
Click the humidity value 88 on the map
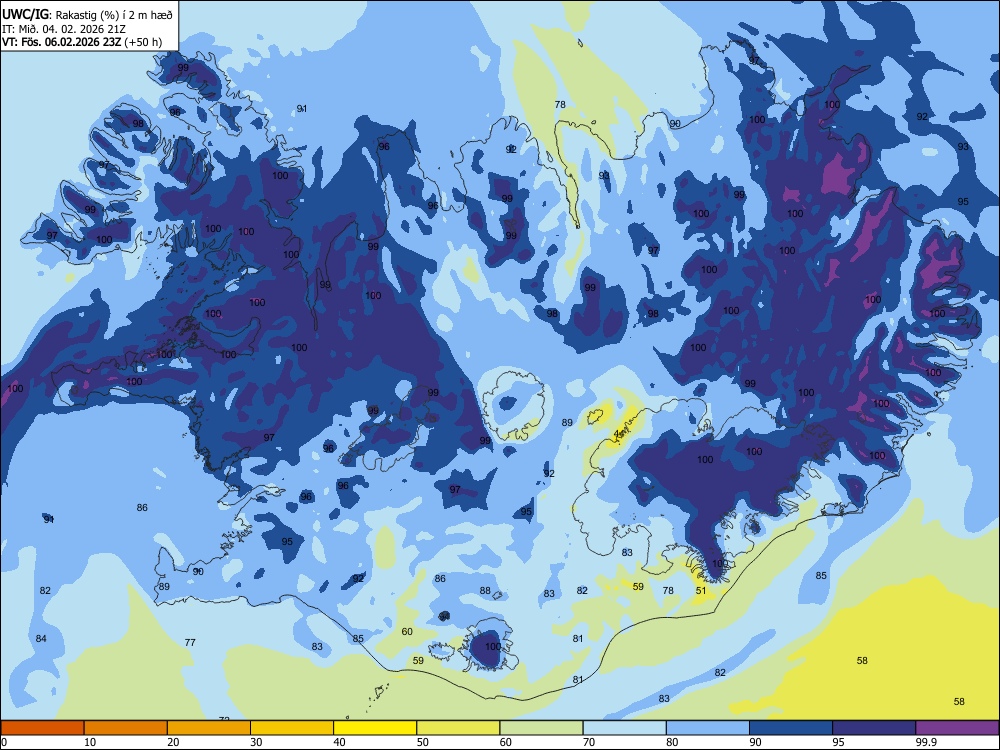(485, 591)
